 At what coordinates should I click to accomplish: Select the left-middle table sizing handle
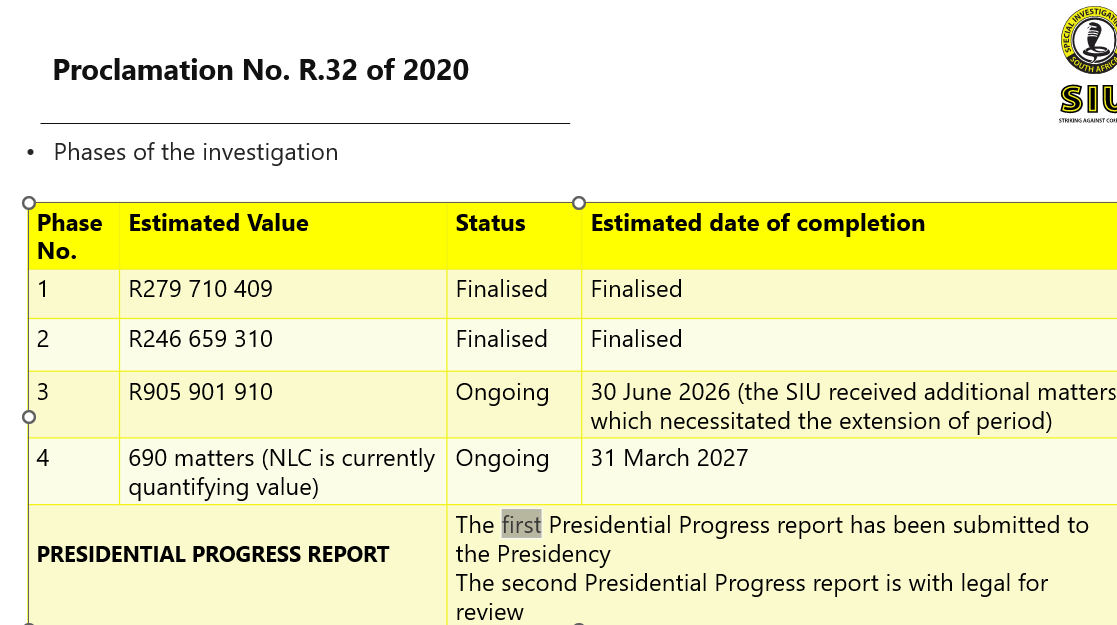coord(29,417)
